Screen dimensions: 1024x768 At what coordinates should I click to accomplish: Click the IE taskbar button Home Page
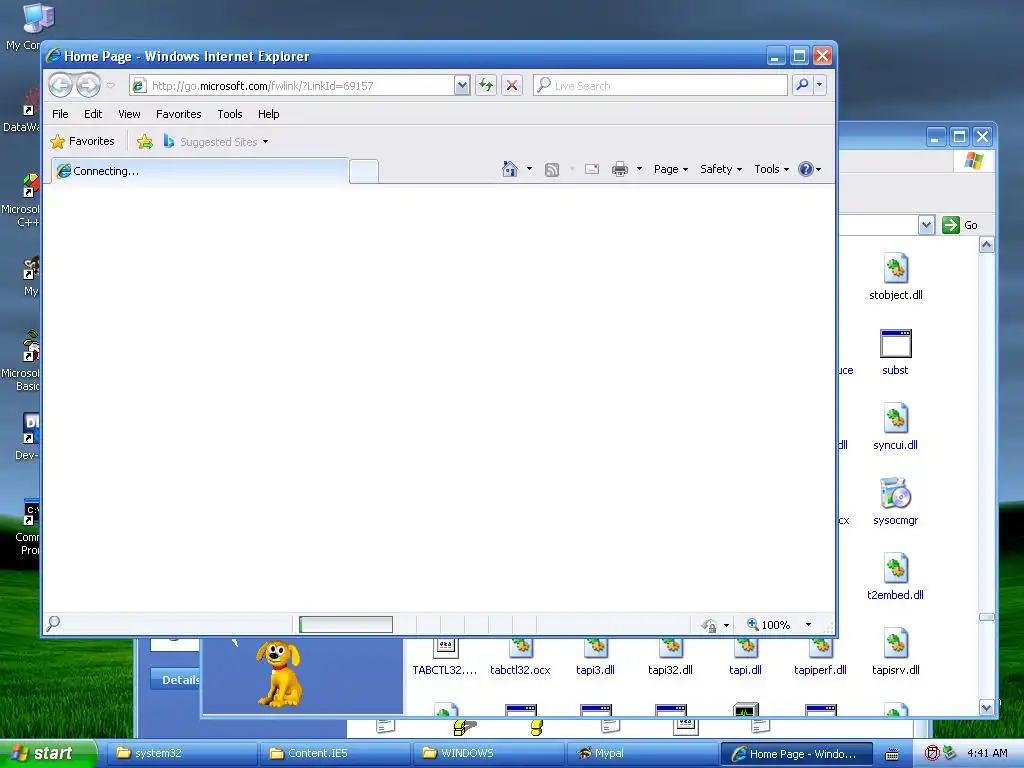(x=797, y=754)
